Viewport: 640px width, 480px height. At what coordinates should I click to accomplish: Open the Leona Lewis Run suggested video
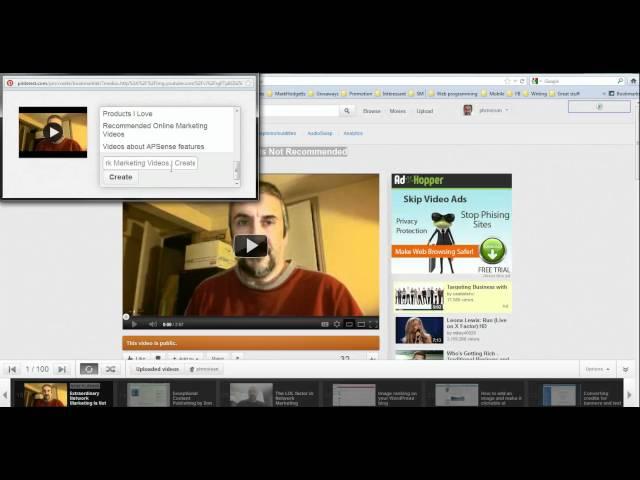(x=451, y=330)
